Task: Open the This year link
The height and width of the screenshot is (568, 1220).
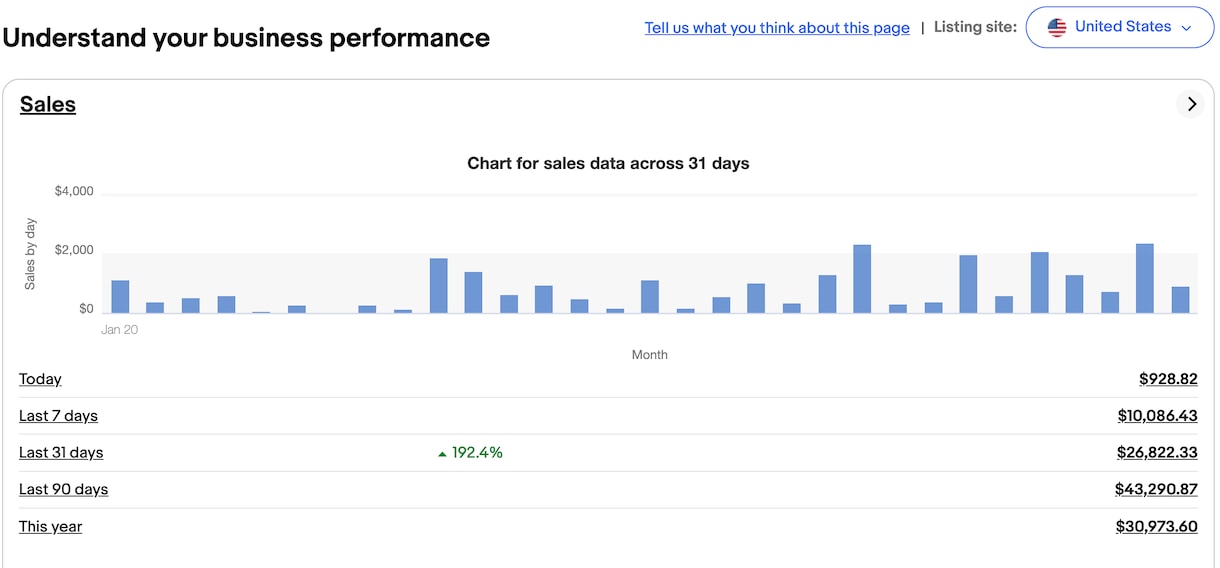Action: click(50, 527)
